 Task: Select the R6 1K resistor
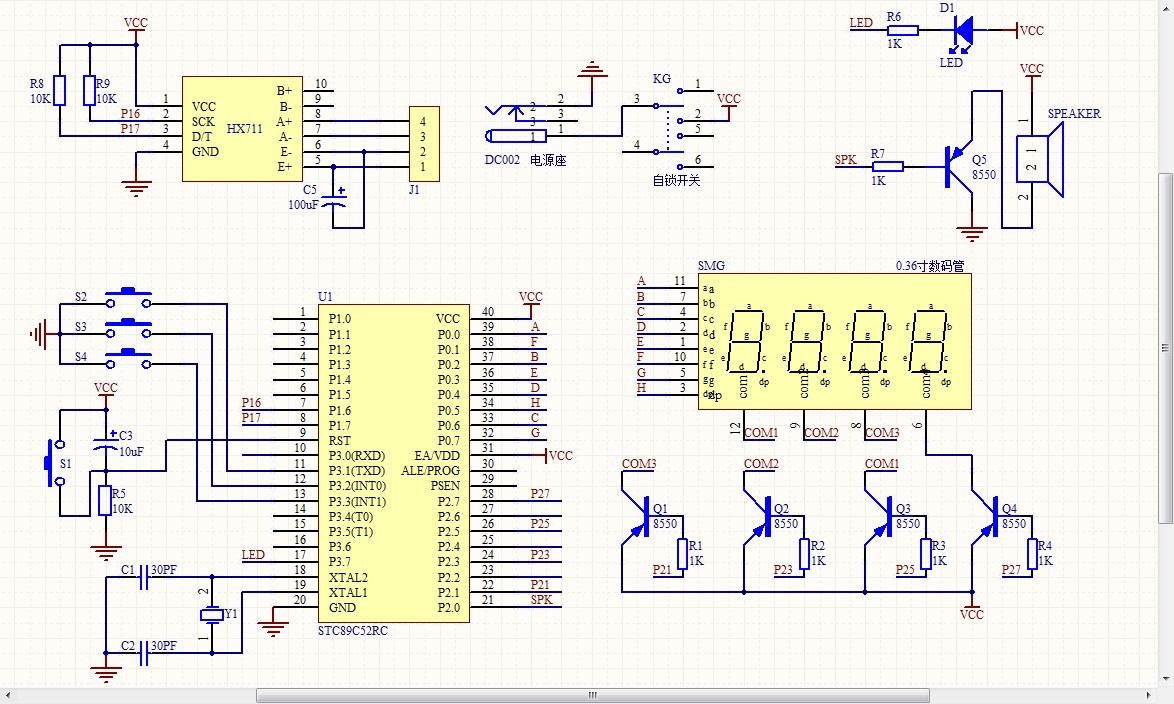click(x=903, y=31)
